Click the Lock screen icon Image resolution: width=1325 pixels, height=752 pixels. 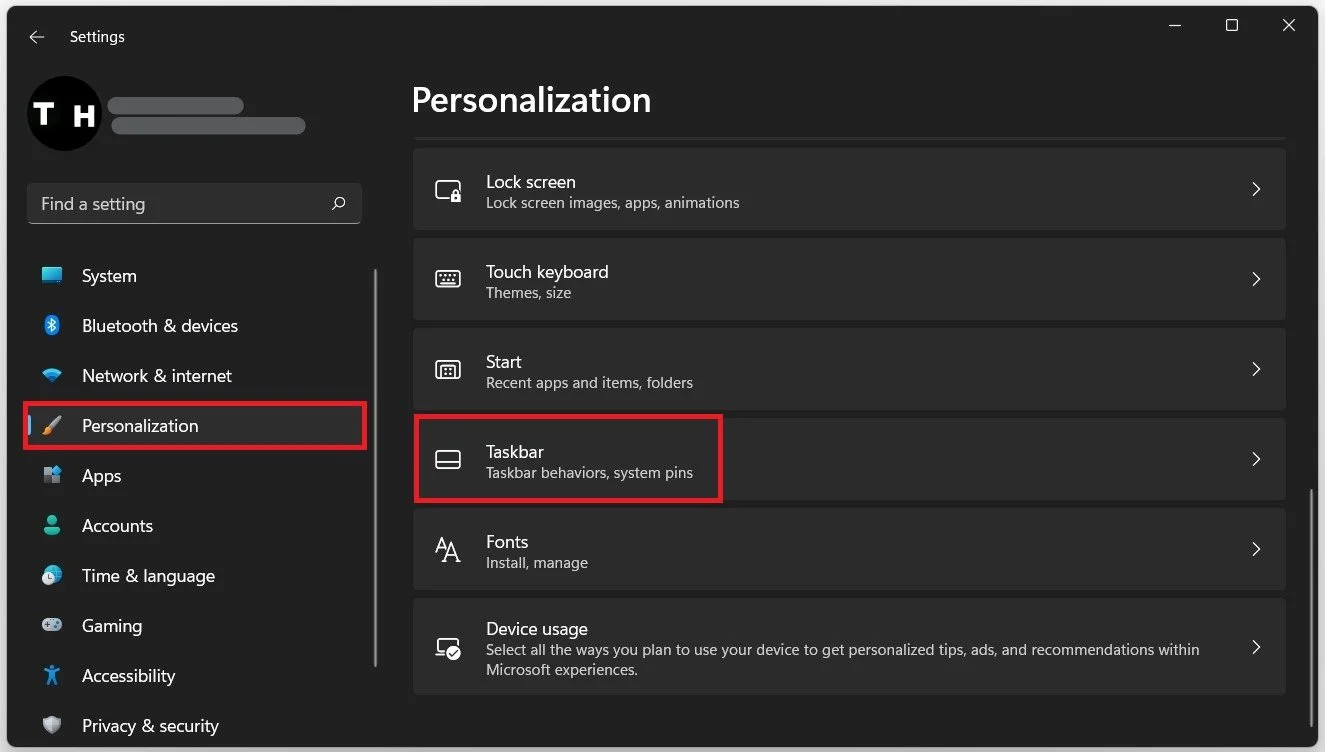(x=448, y=190)
